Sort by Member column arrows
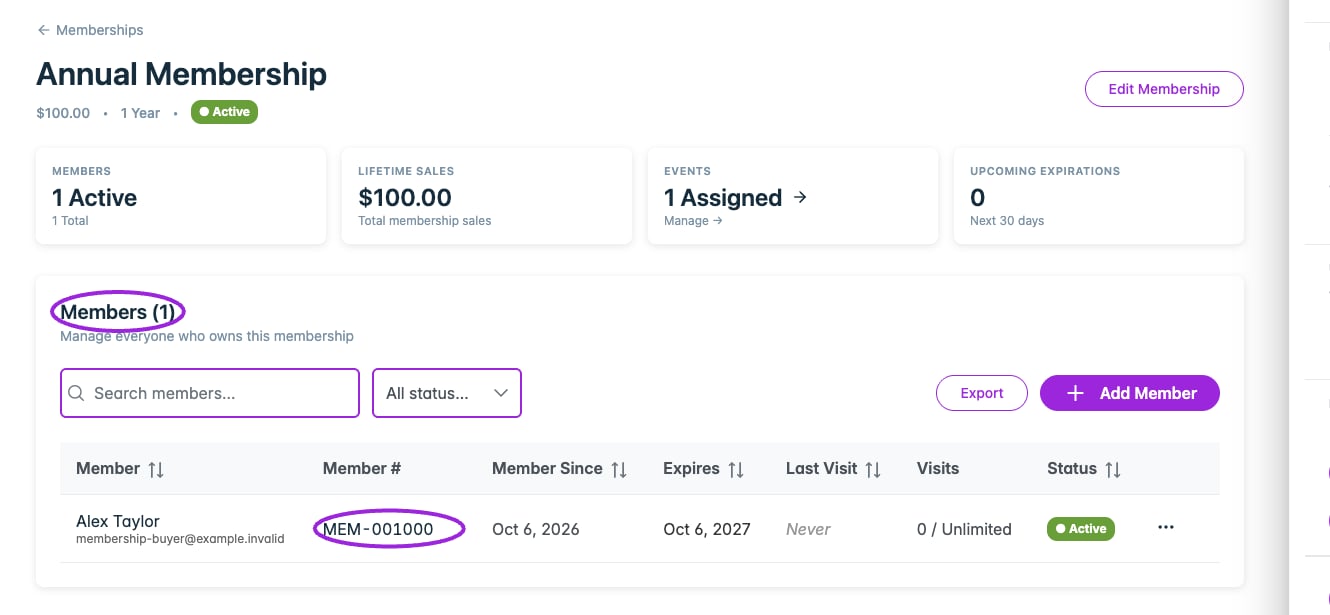 click(x=156, y=469)
